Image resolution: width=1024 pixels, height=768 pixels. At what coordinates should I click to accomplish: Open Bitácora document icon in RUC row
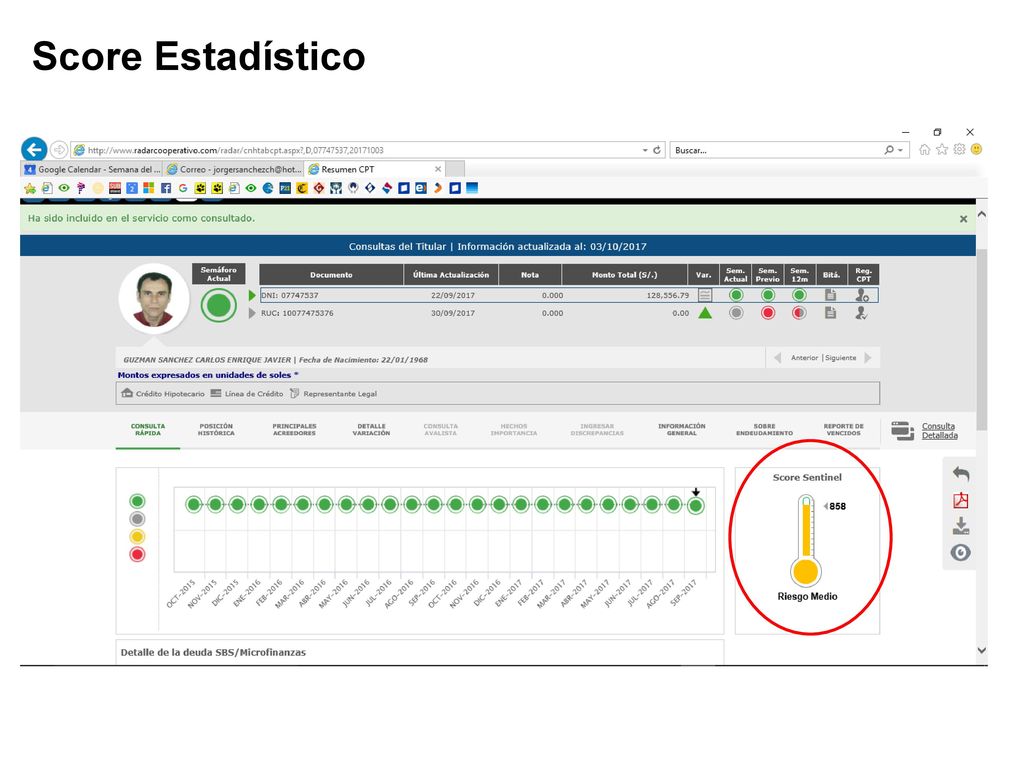point(830,313)
